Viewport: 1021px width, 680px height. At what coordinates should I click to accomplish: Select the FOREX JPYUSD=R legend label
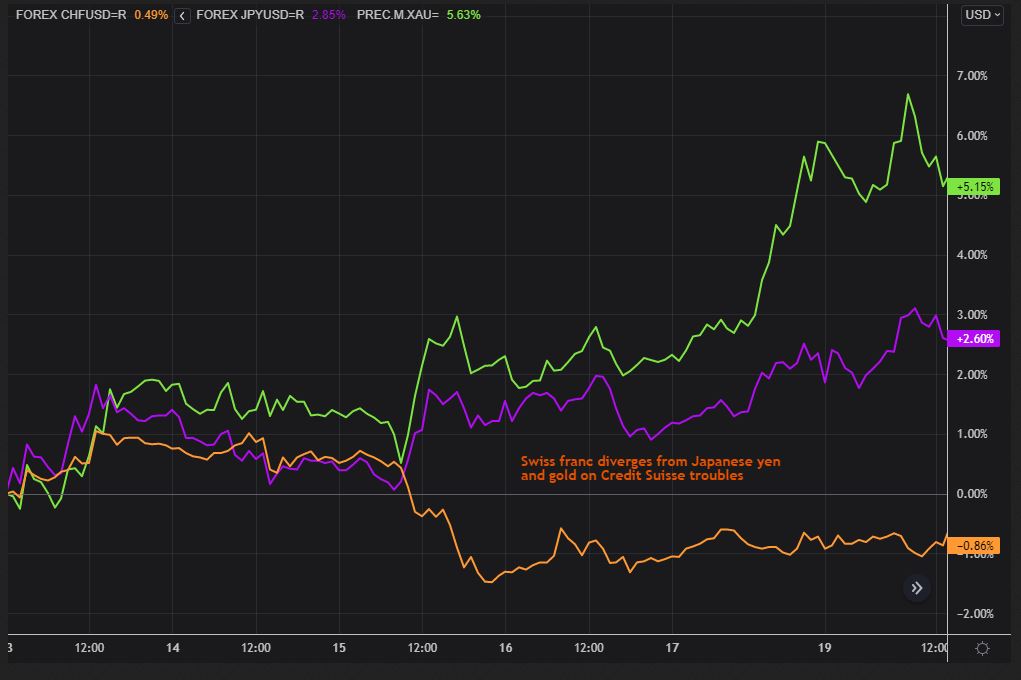coord(250,15)
